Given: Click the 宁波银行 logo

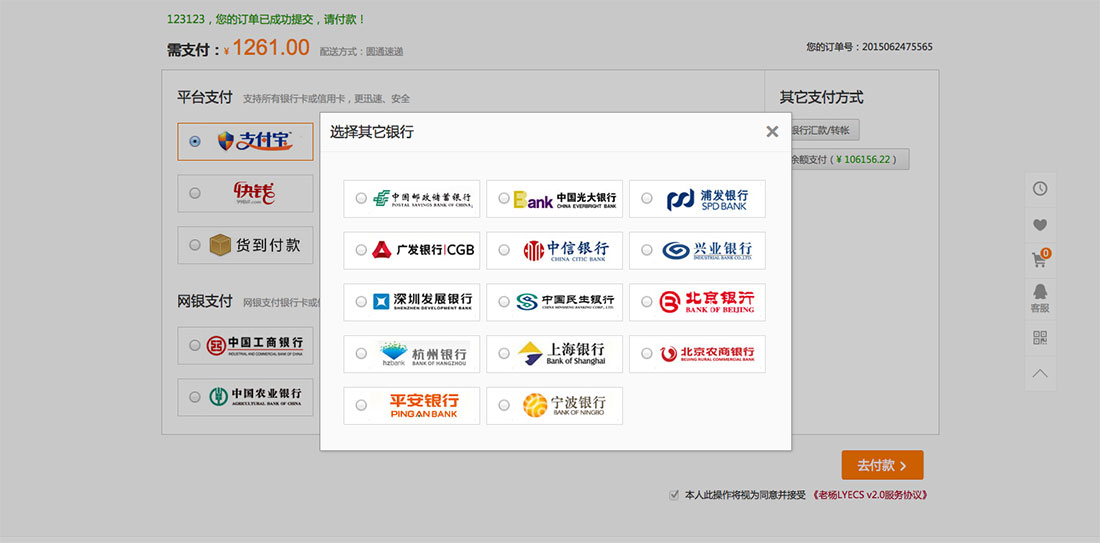Looking at the screenshot, I should 564,405.
